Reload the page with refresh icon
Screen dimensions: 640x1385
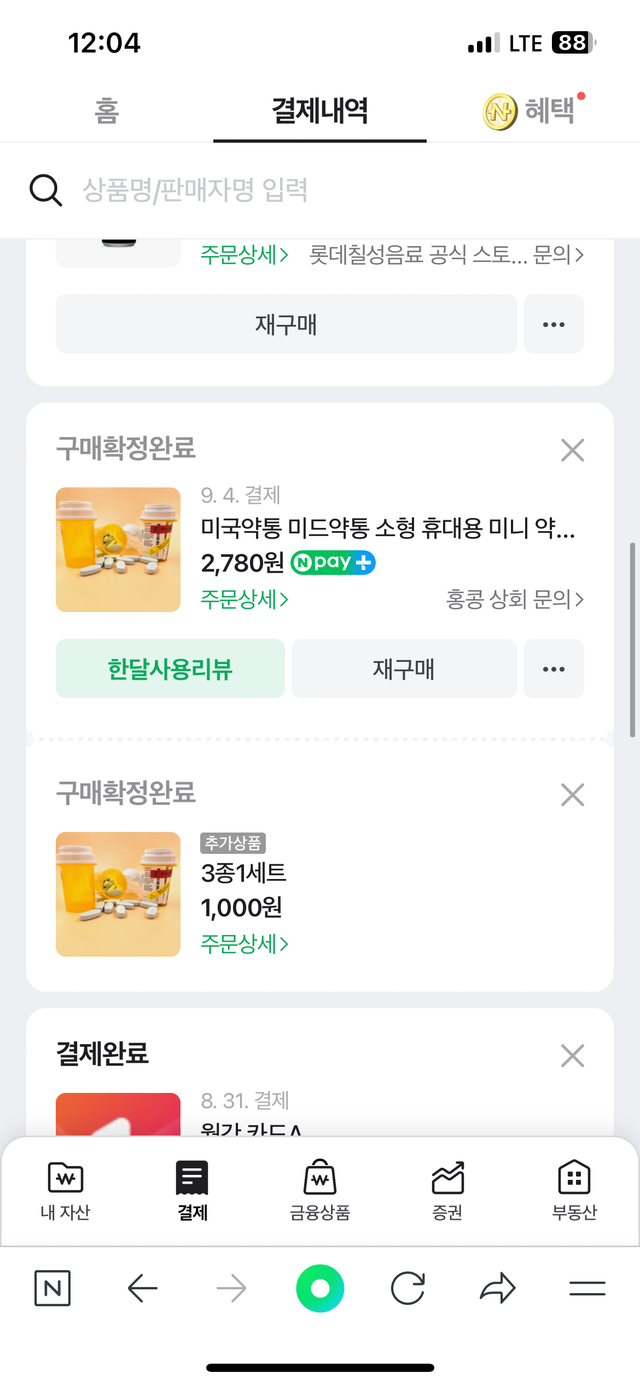pyautogui.click(x=407, y=1289)
